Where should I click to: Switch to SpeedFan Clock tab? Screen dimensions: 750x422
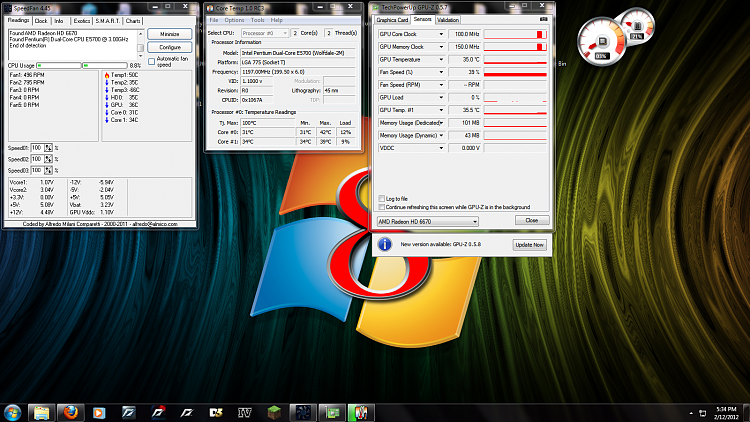pos(41,21)
